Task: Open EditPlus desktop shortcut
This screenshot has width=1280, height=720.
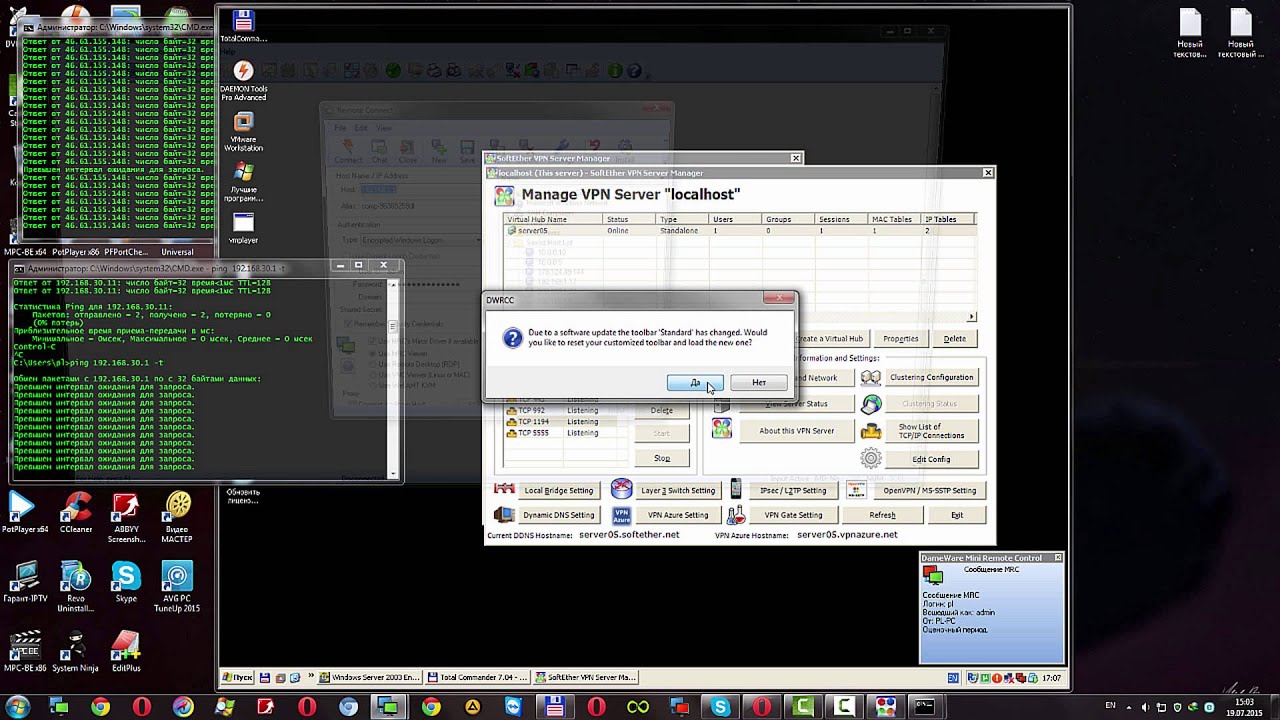Action: (126, 651)
